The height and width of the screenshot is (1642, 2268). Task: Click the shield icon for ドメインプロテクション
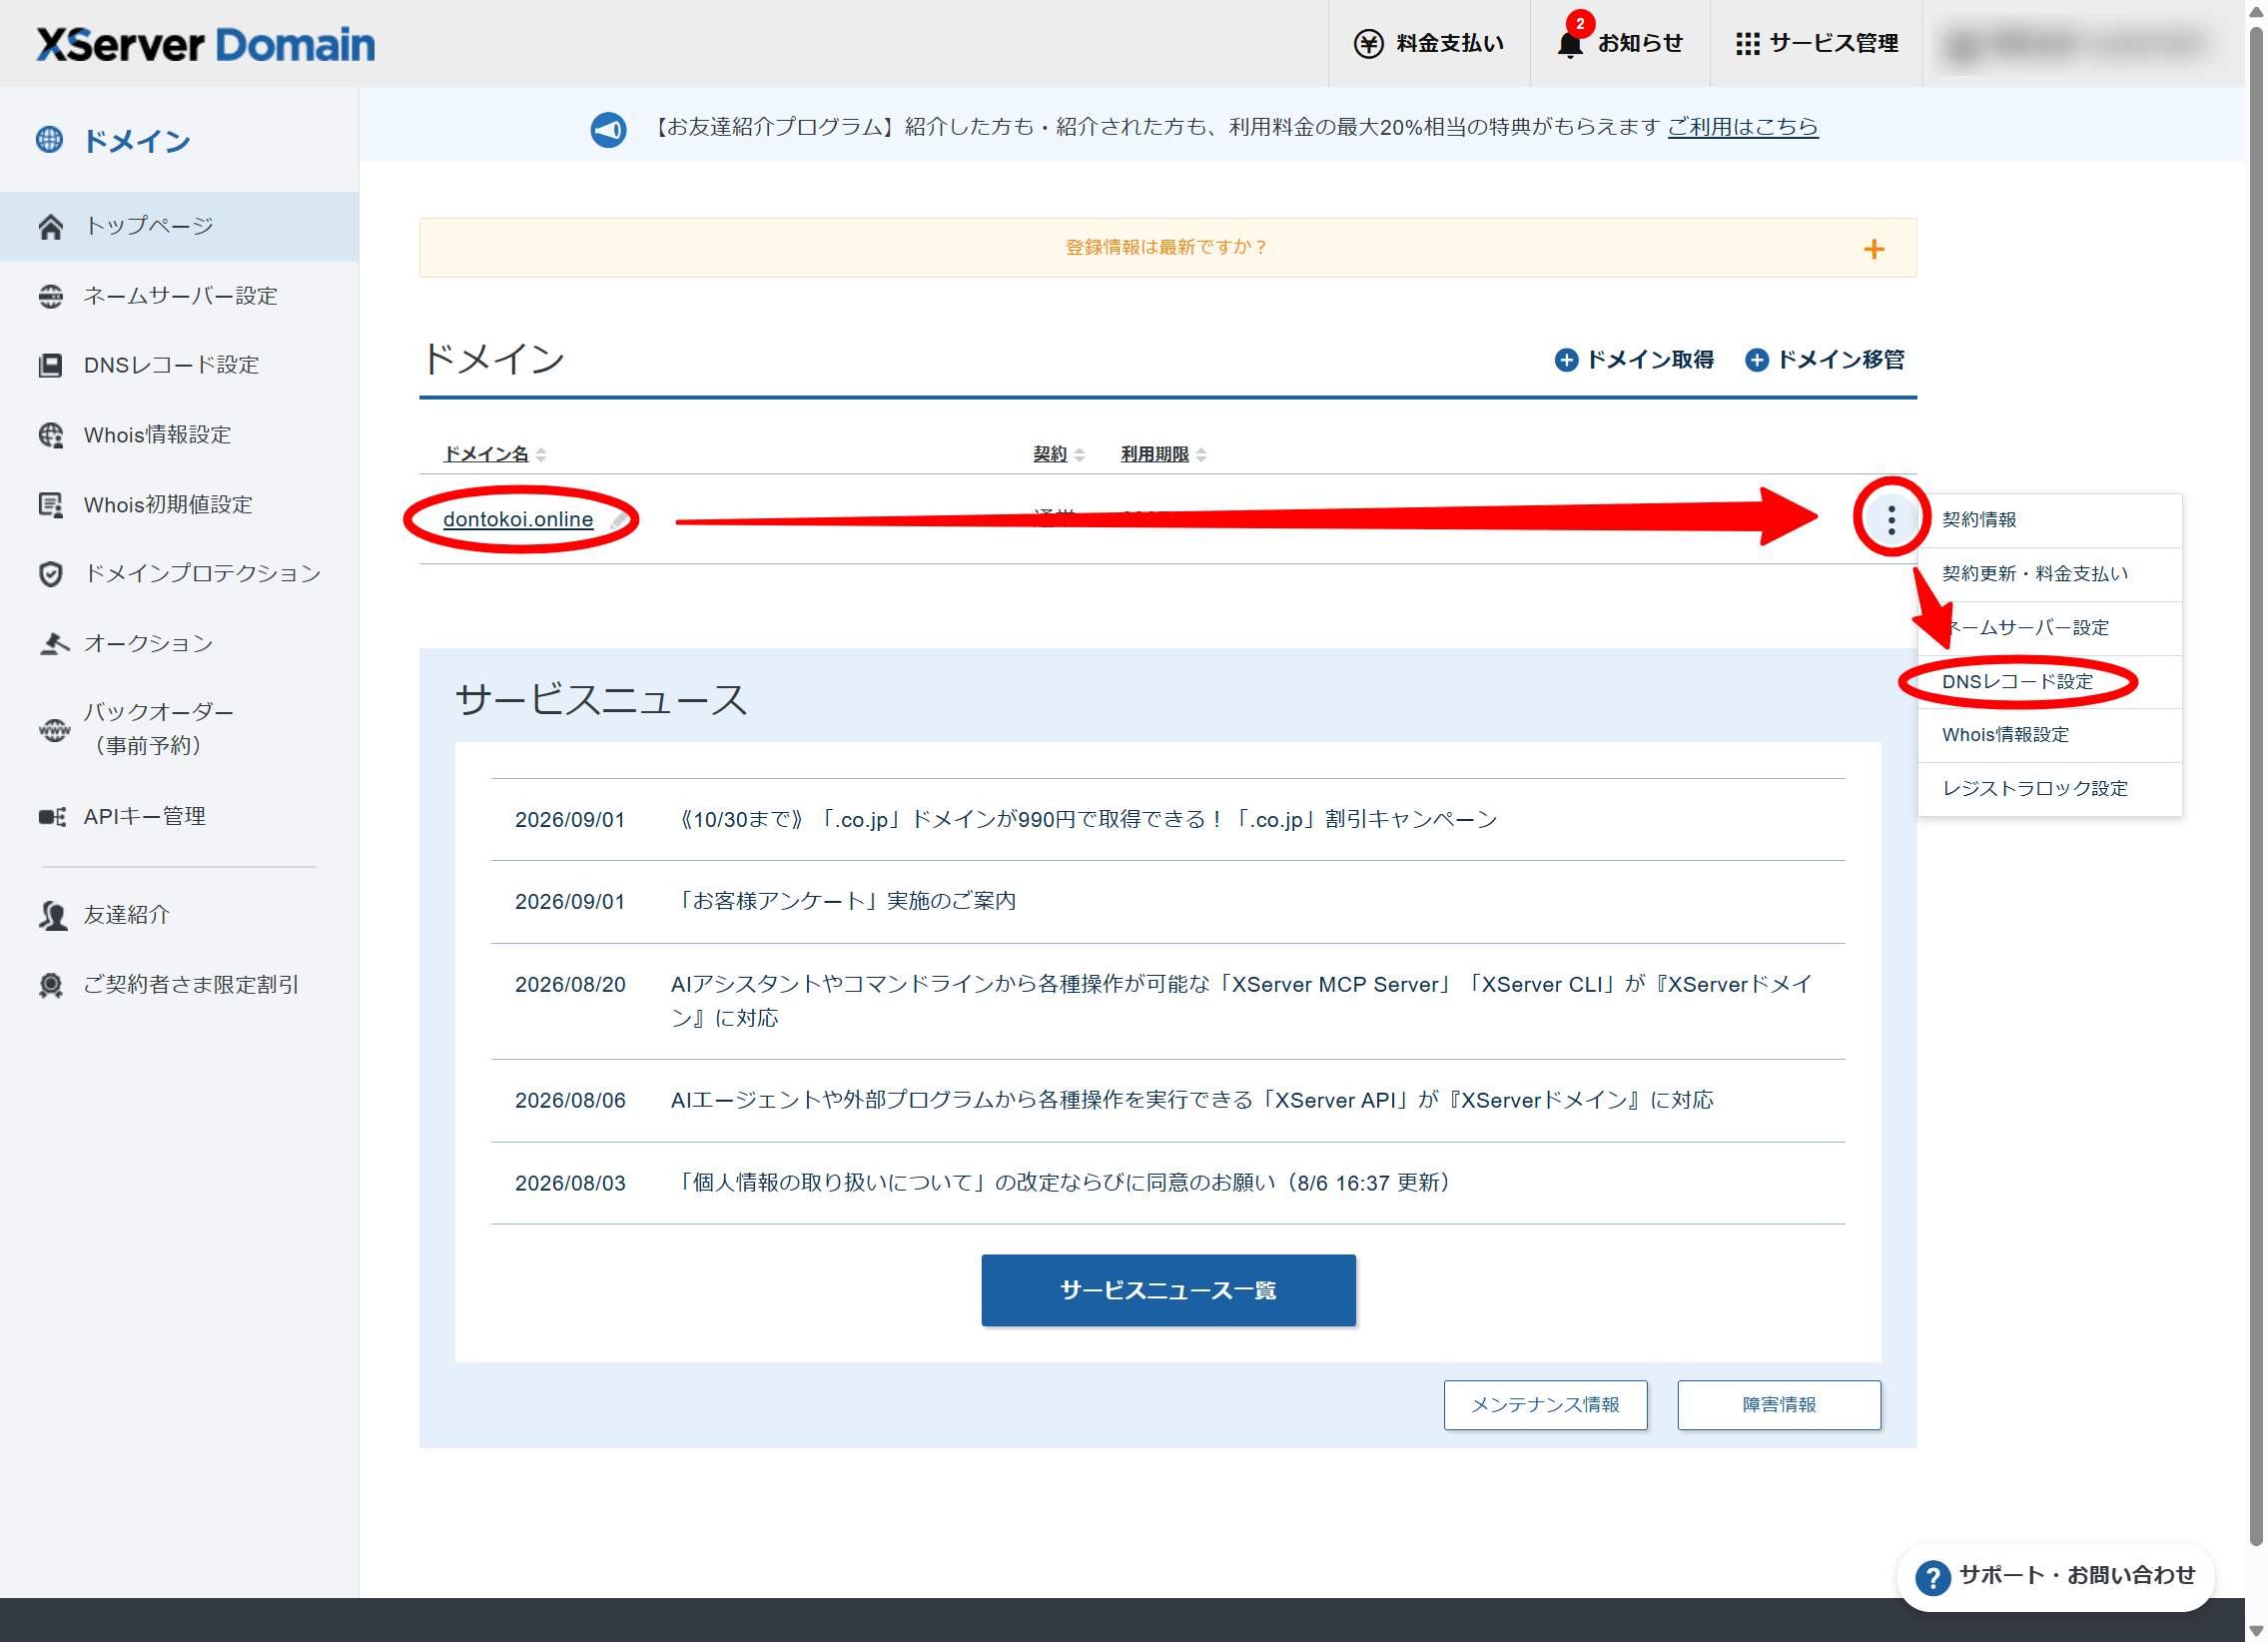[x=51, y=574]
